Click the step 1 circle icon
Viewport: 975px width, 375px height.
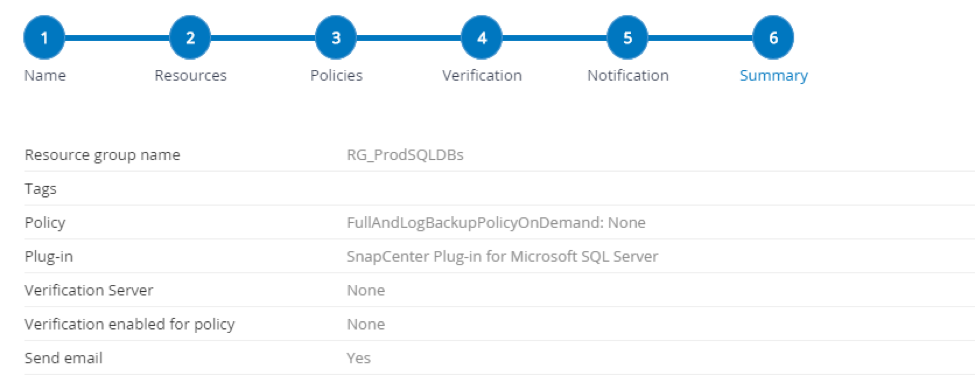click(44, 37)
